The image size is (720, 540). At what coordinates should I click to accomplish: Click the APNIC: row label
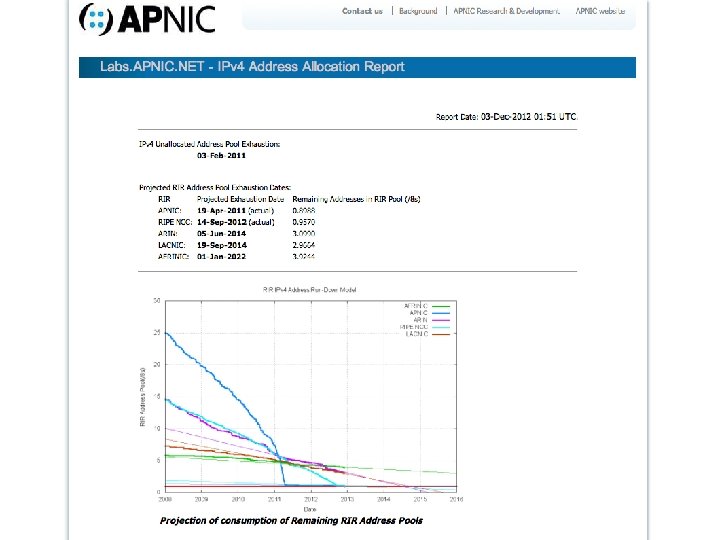pos(169,211)
